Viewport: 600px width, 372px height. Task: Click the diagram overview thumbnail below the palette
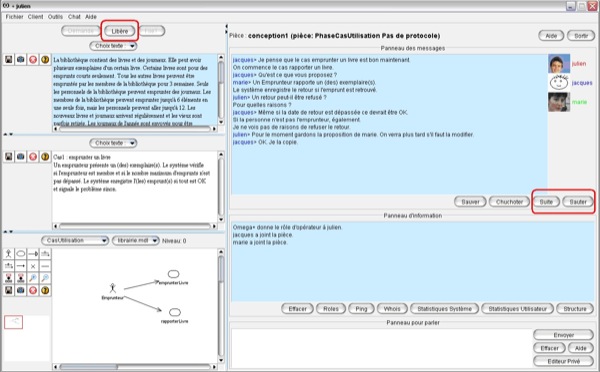click(13, 322)
